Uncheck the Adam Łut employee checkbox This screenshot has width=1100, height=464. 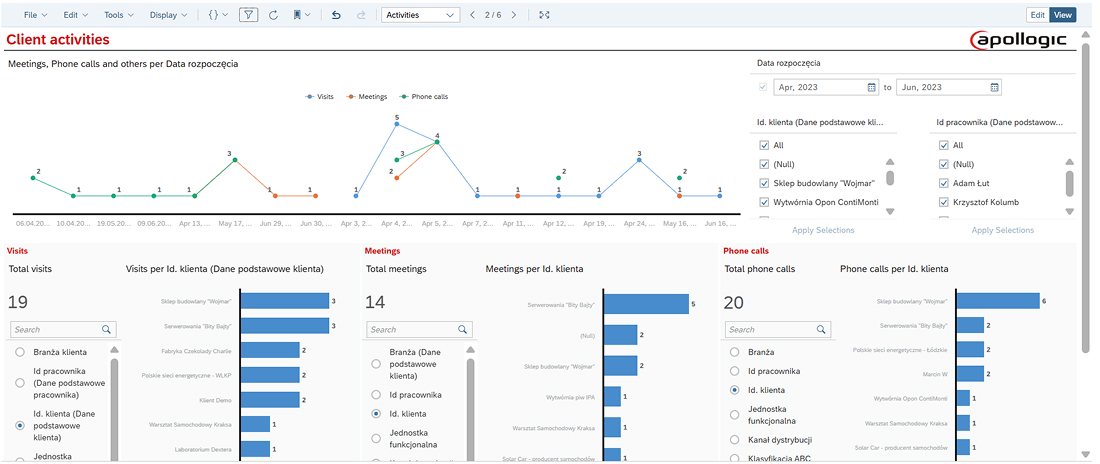pyautogui.click(x=942, y=183)
